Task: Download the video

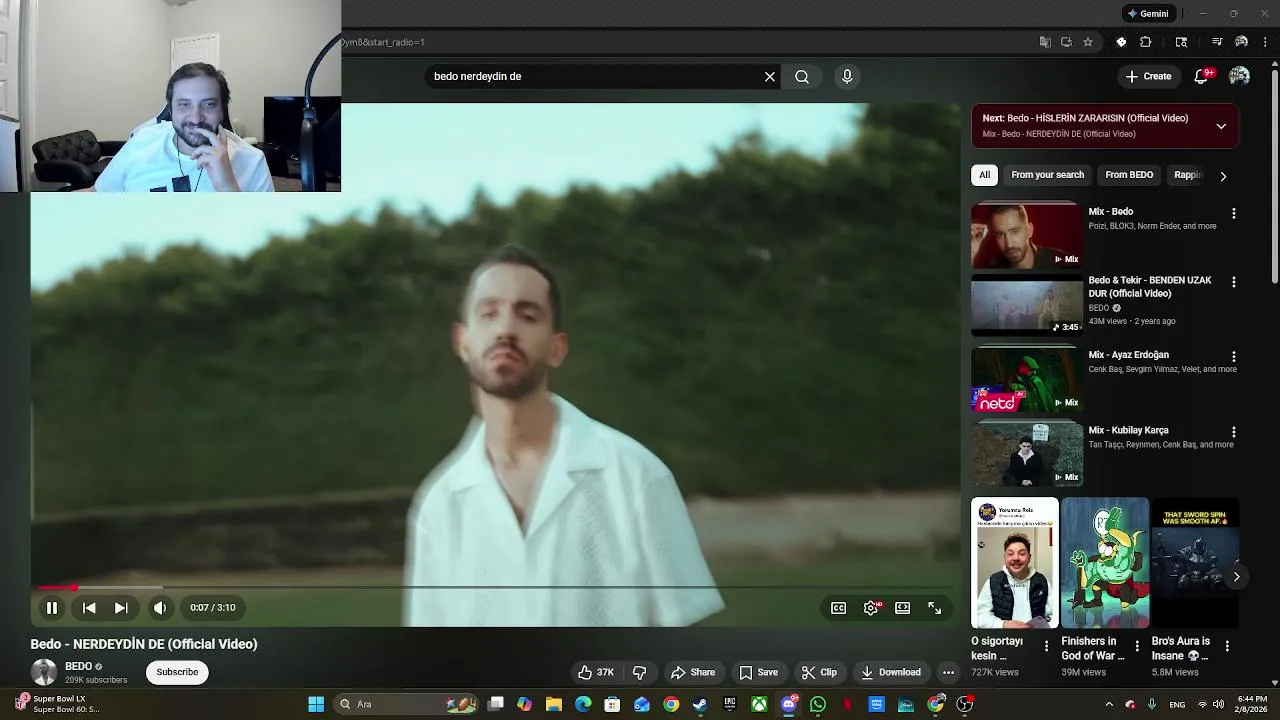Action: tap(891, 673)
